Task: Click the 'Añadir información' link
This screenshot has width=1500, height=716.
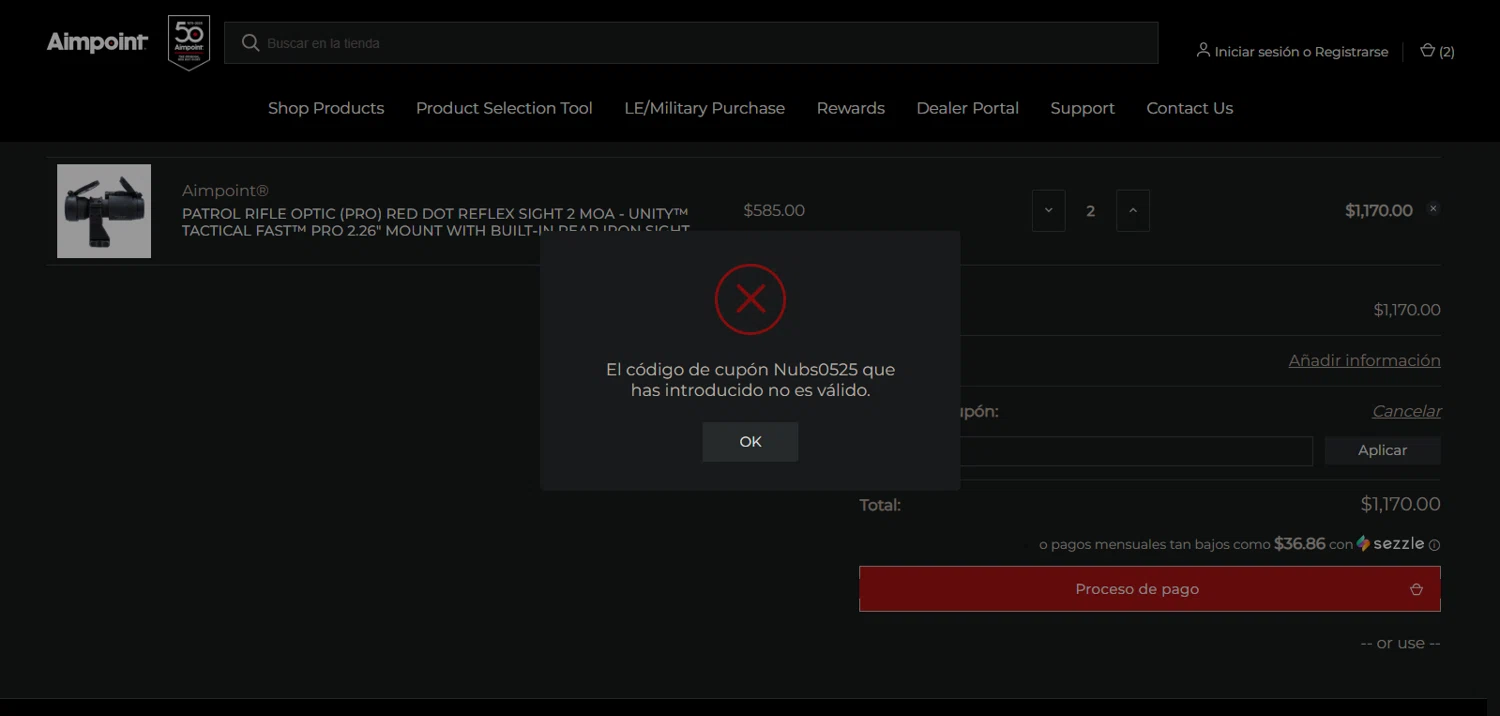Action: pos(1364,360)
